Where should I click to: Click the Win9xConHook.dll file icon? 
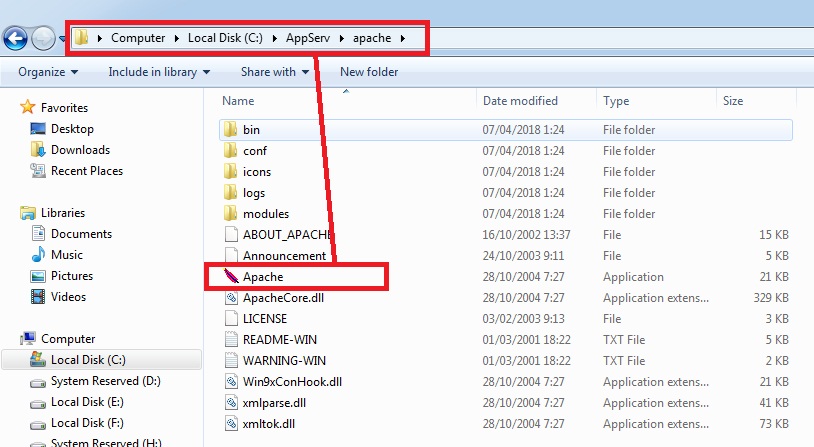[231, 382]
